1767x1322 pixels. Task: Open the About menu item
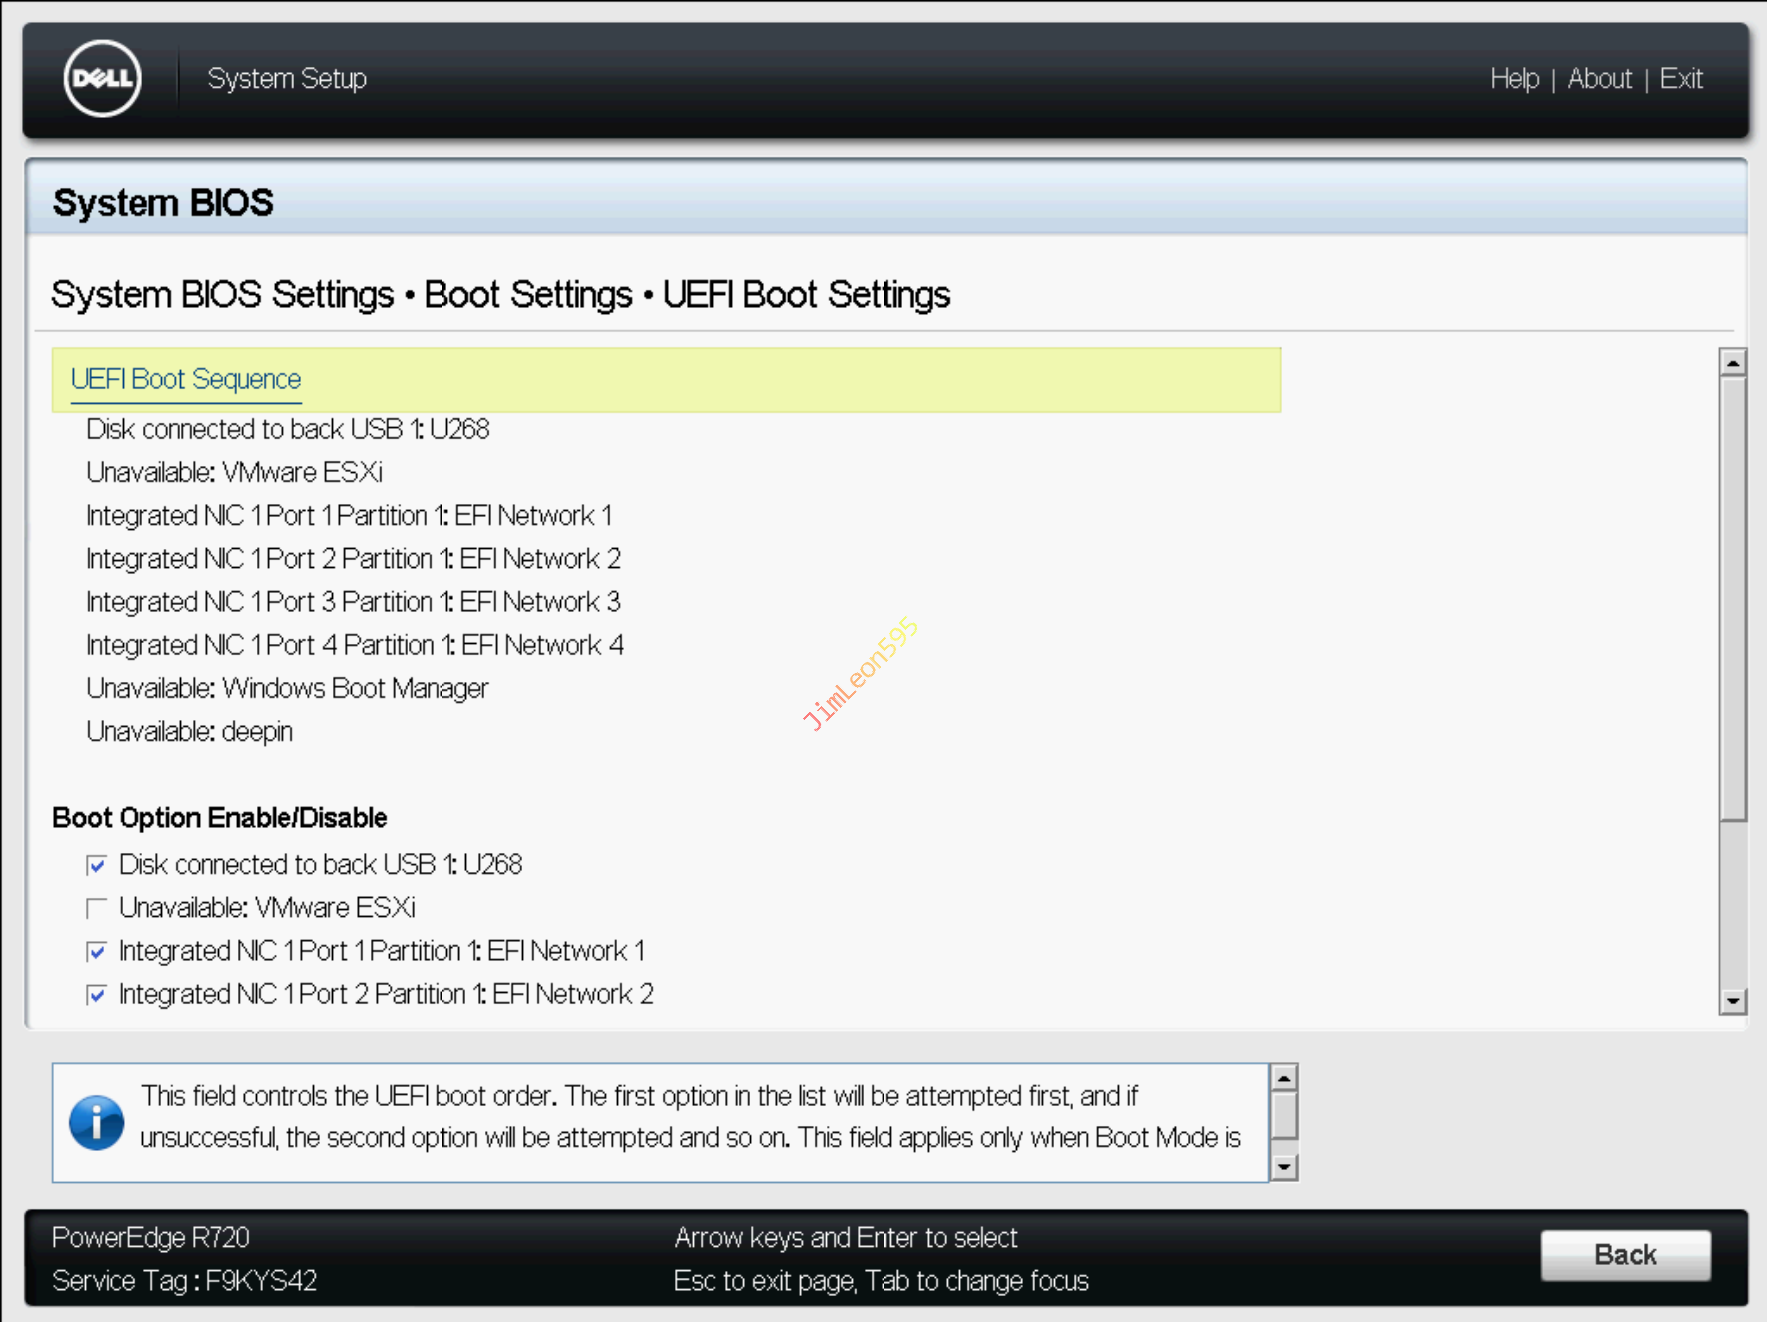[1599, 79]
